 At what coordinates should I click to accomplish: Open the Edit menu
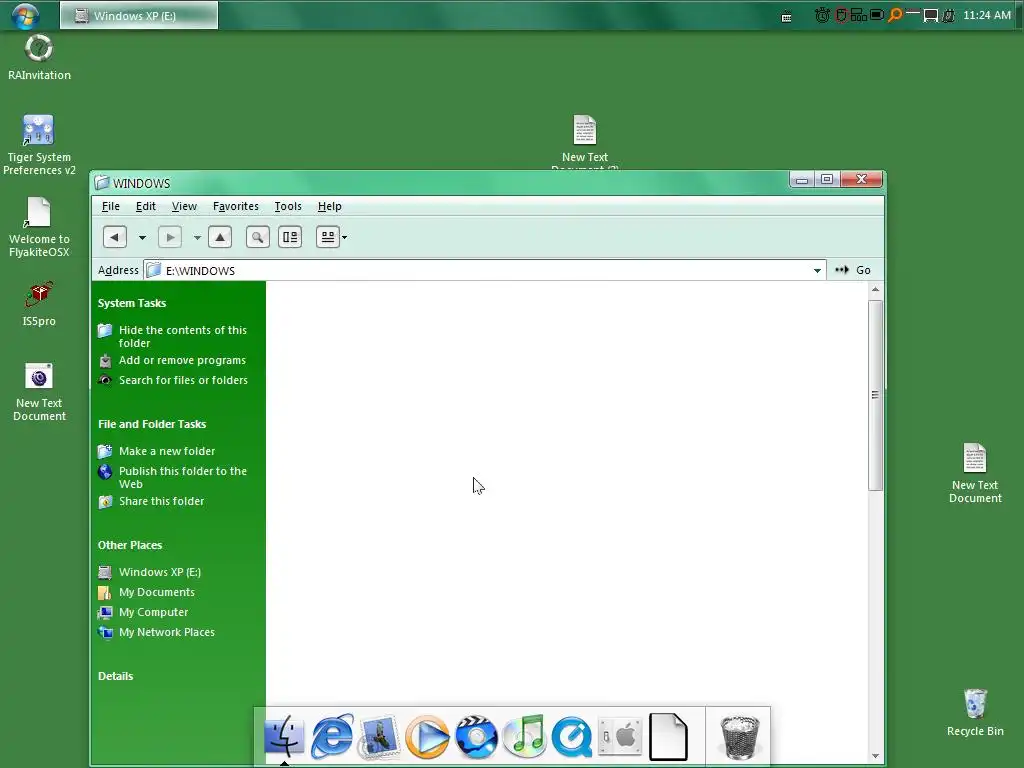[x=146, y=206]
